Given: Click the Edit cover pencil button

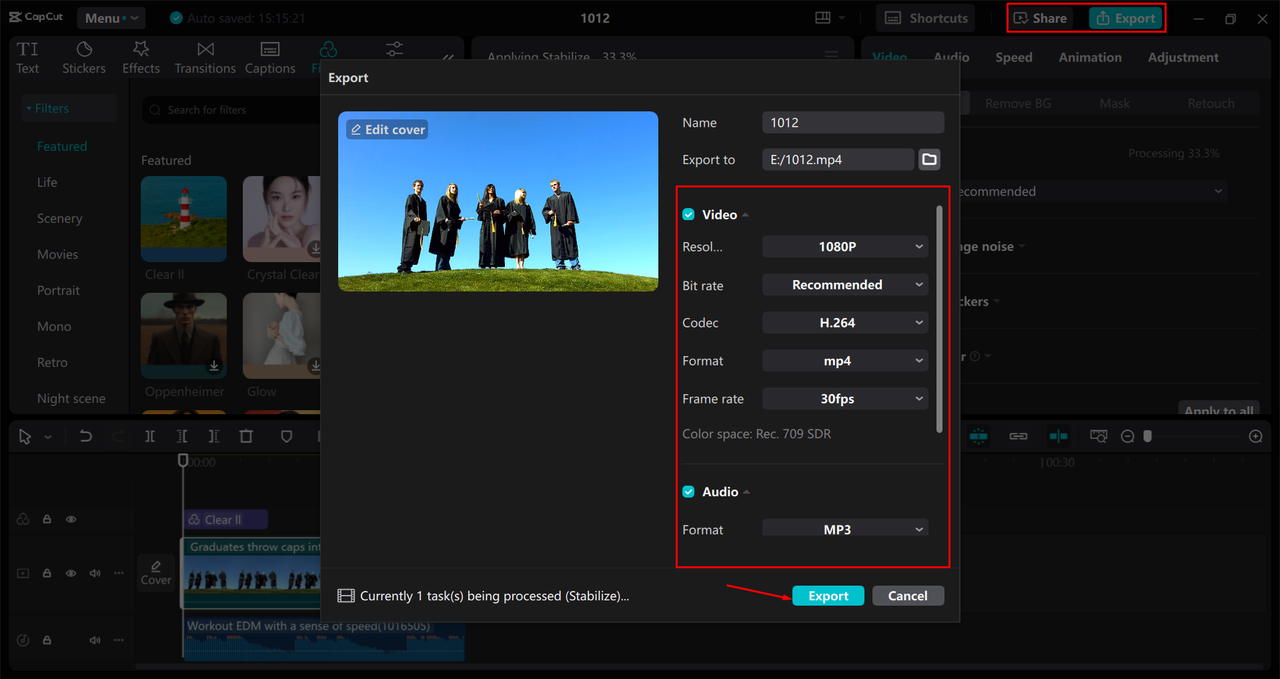Looking at the screenshot, I should tap(387, 130).
